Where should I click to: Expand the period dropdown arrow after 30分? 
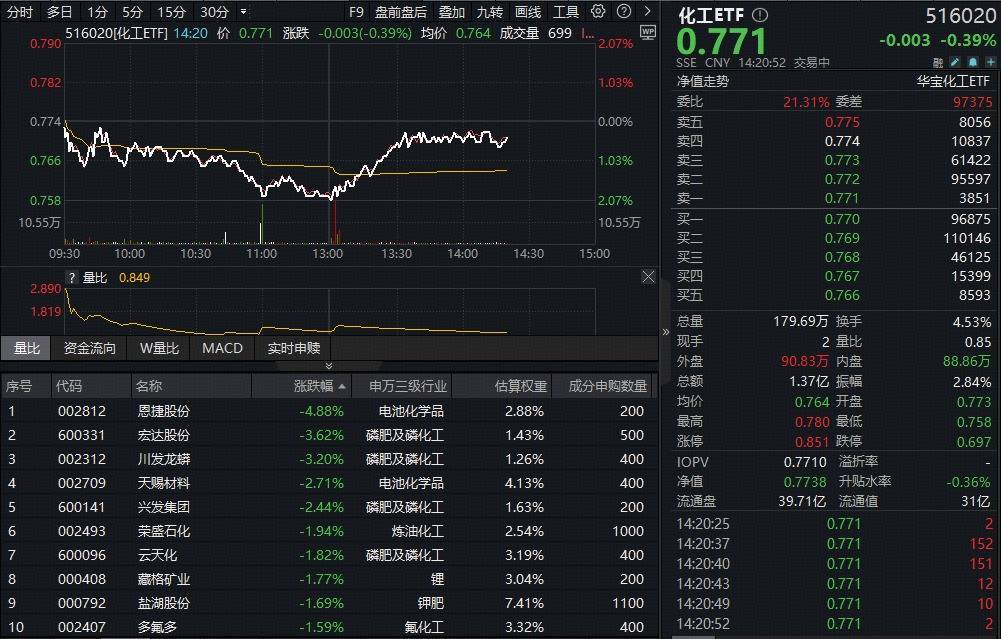pos(244,12)
